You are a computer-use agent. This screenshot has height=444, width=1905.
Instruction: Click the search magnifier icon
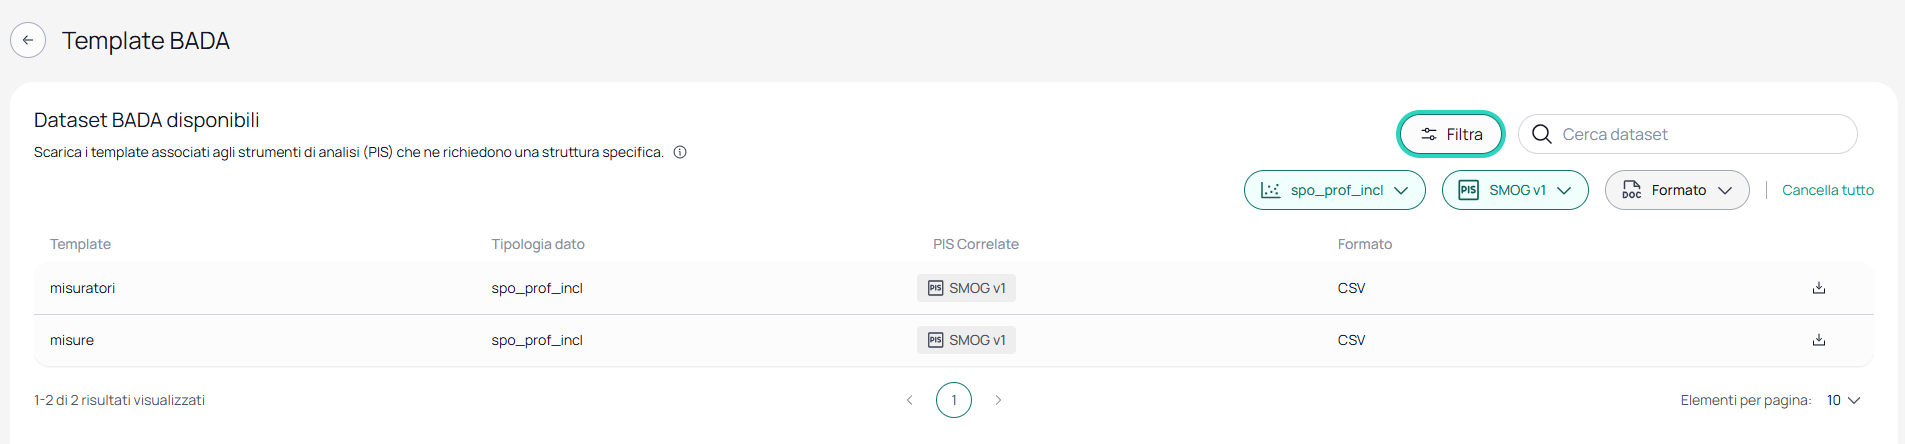coord(1541,134)
